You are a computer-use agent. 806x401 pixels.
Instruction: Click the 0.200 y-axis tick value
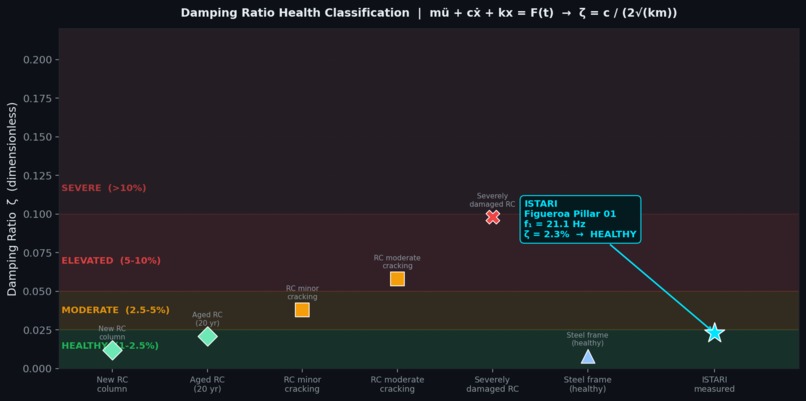(38, 60)
